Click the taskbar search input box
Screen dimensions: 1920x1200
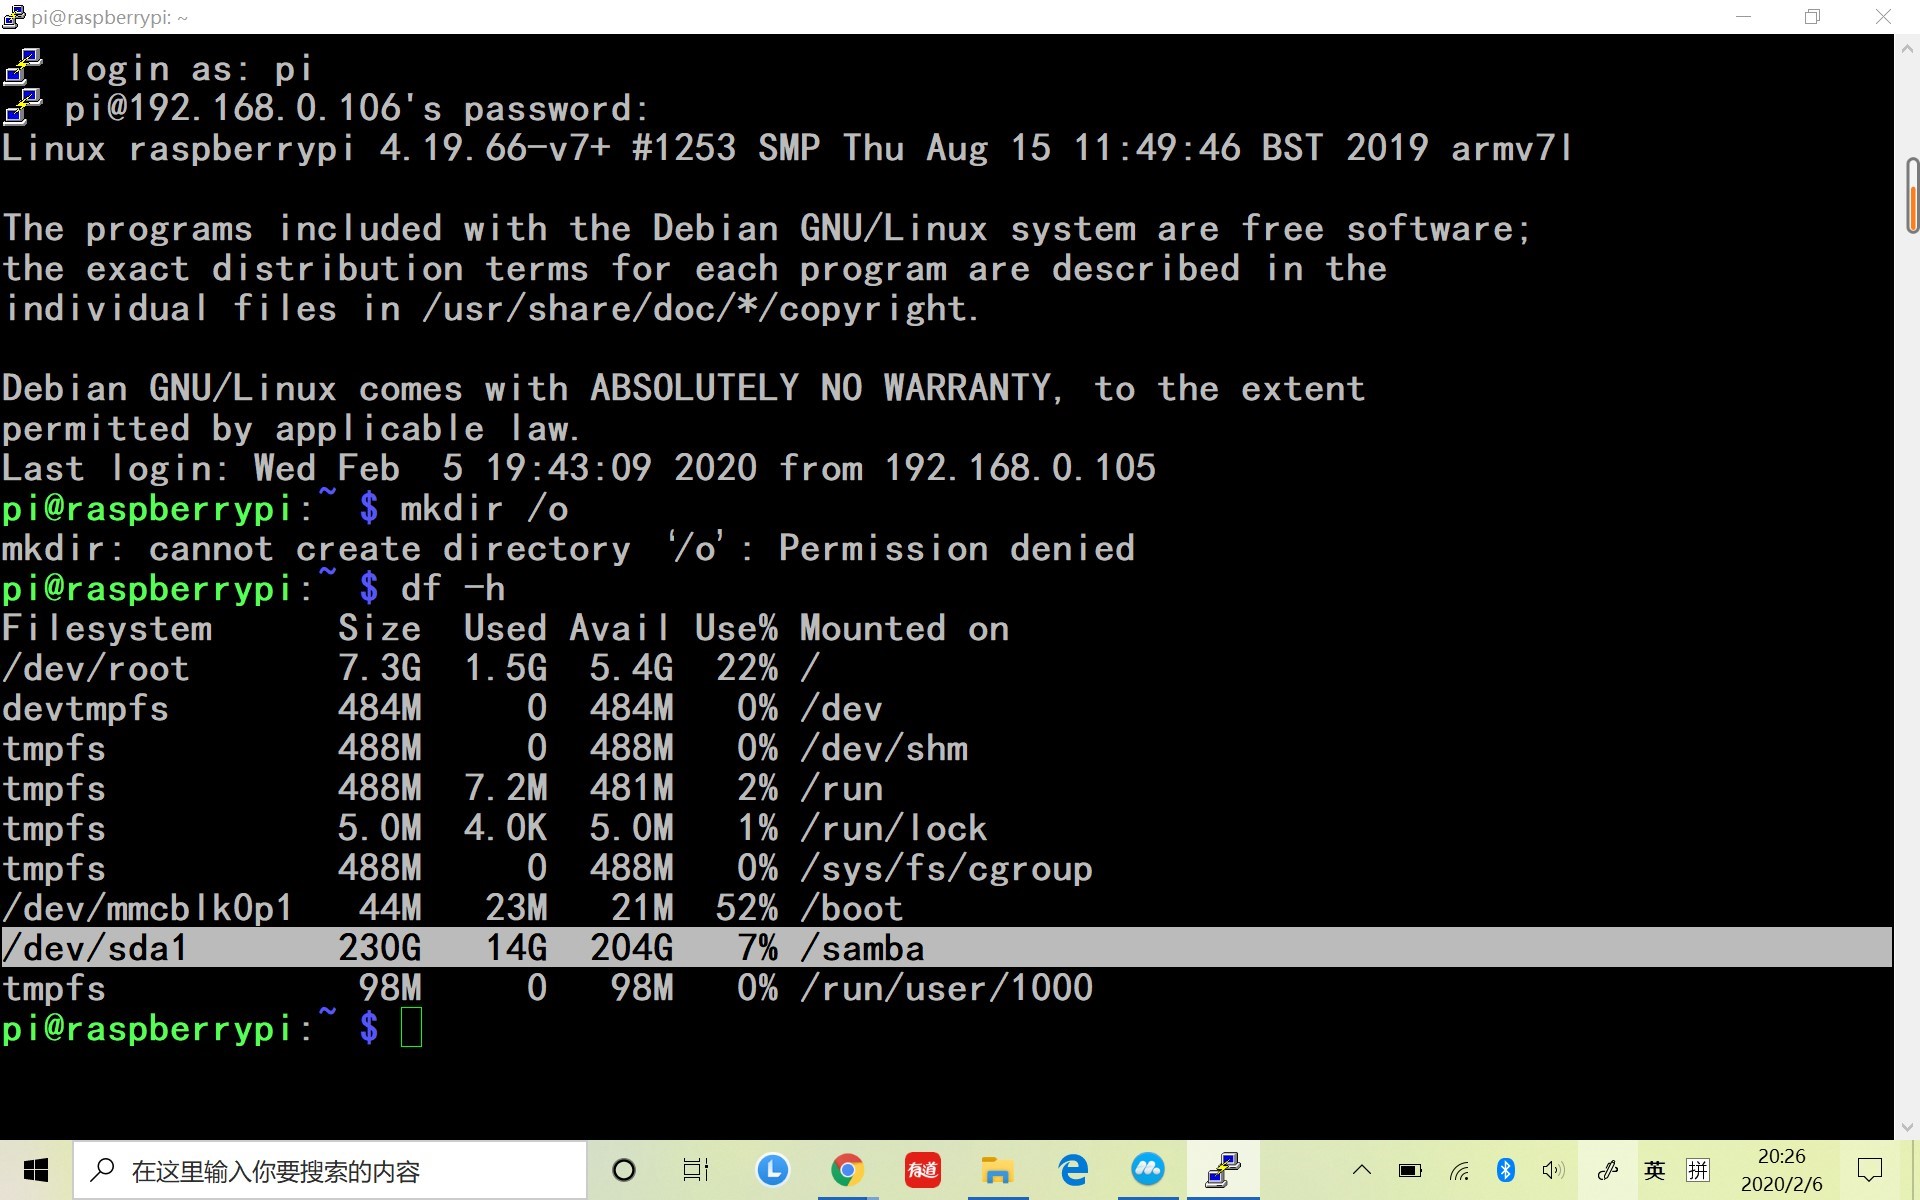pos(330,1170)
